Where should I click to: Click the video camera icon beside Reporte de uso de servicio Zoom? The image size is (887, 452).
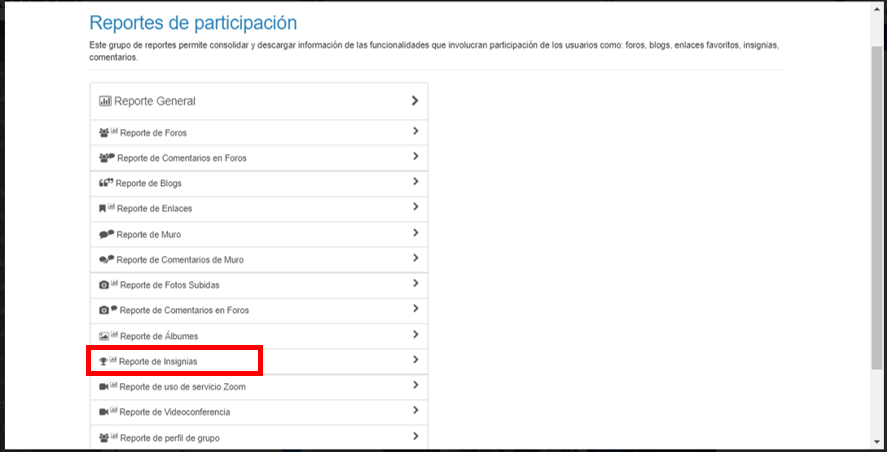click(104, 387)
